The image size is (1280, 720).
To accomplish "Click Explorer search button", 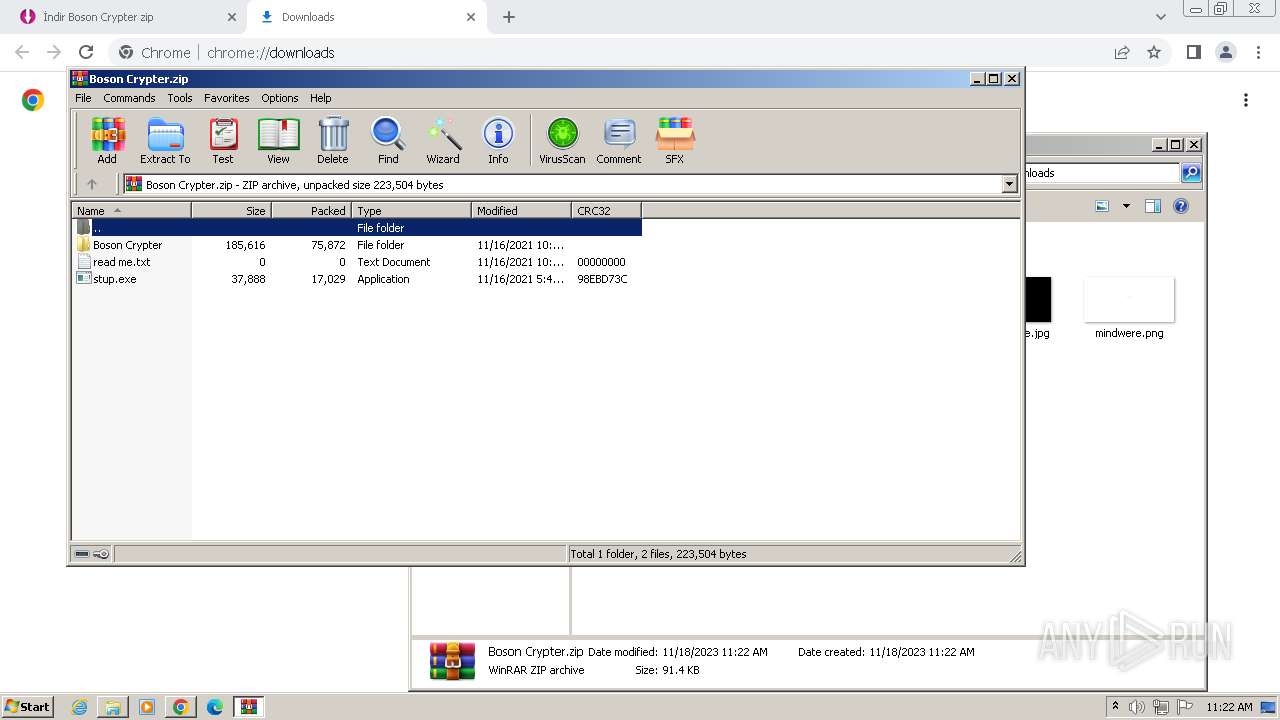I will click(x=1191, y=173).
